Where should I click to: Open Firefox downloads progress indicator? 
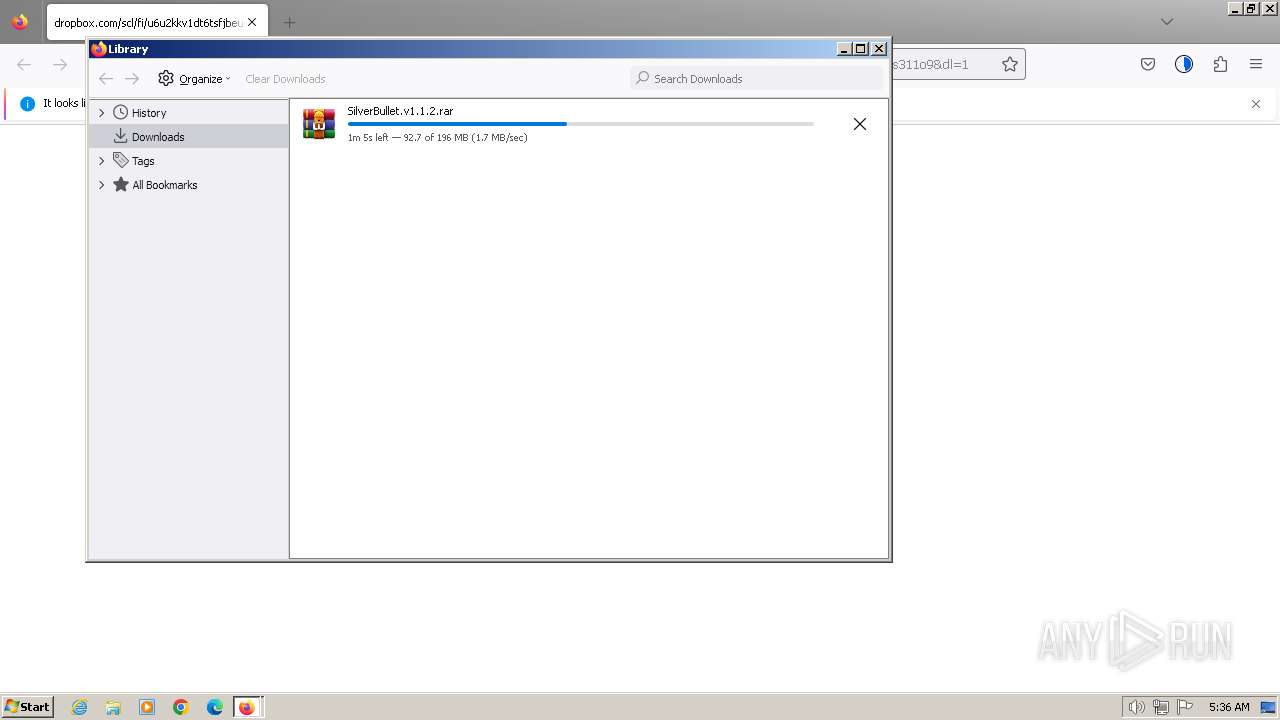tap(1184, 64)
